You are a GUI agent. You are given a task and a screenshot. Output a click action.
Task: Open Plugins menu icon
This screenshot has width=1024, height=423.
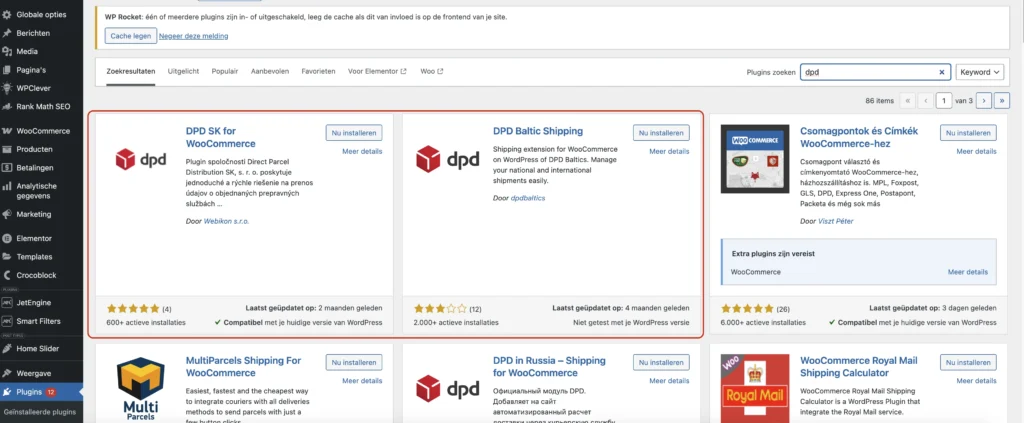click(7, 392)
